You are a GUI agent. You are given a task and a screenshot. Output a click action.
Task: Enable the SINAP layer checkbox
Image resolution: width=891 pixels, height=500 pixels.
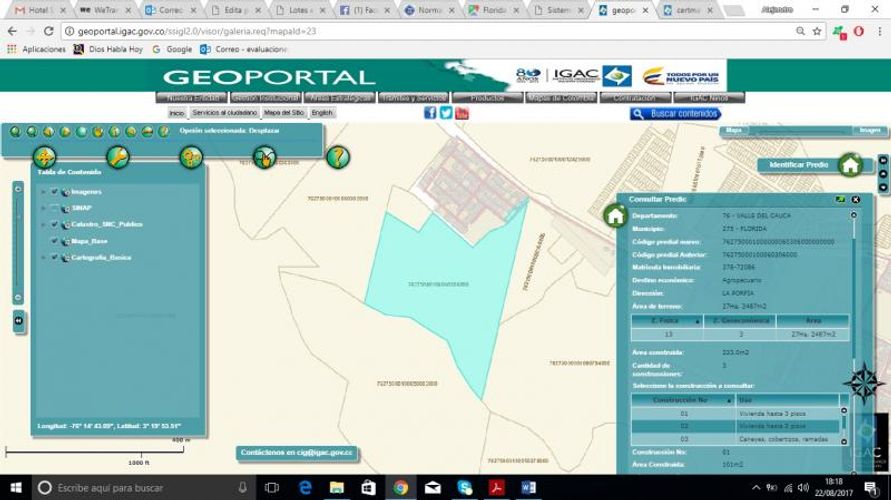[55, 208]
